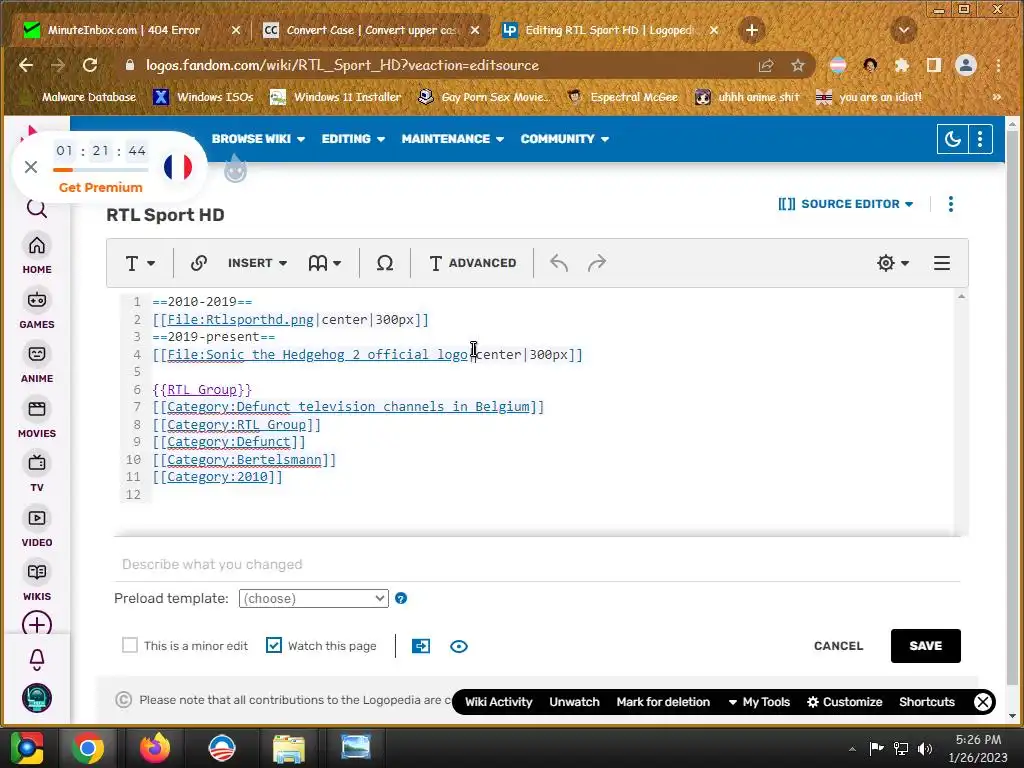1024x768 pixels.
Task: Open the Preload template combo box
Action: pos(313,598)
